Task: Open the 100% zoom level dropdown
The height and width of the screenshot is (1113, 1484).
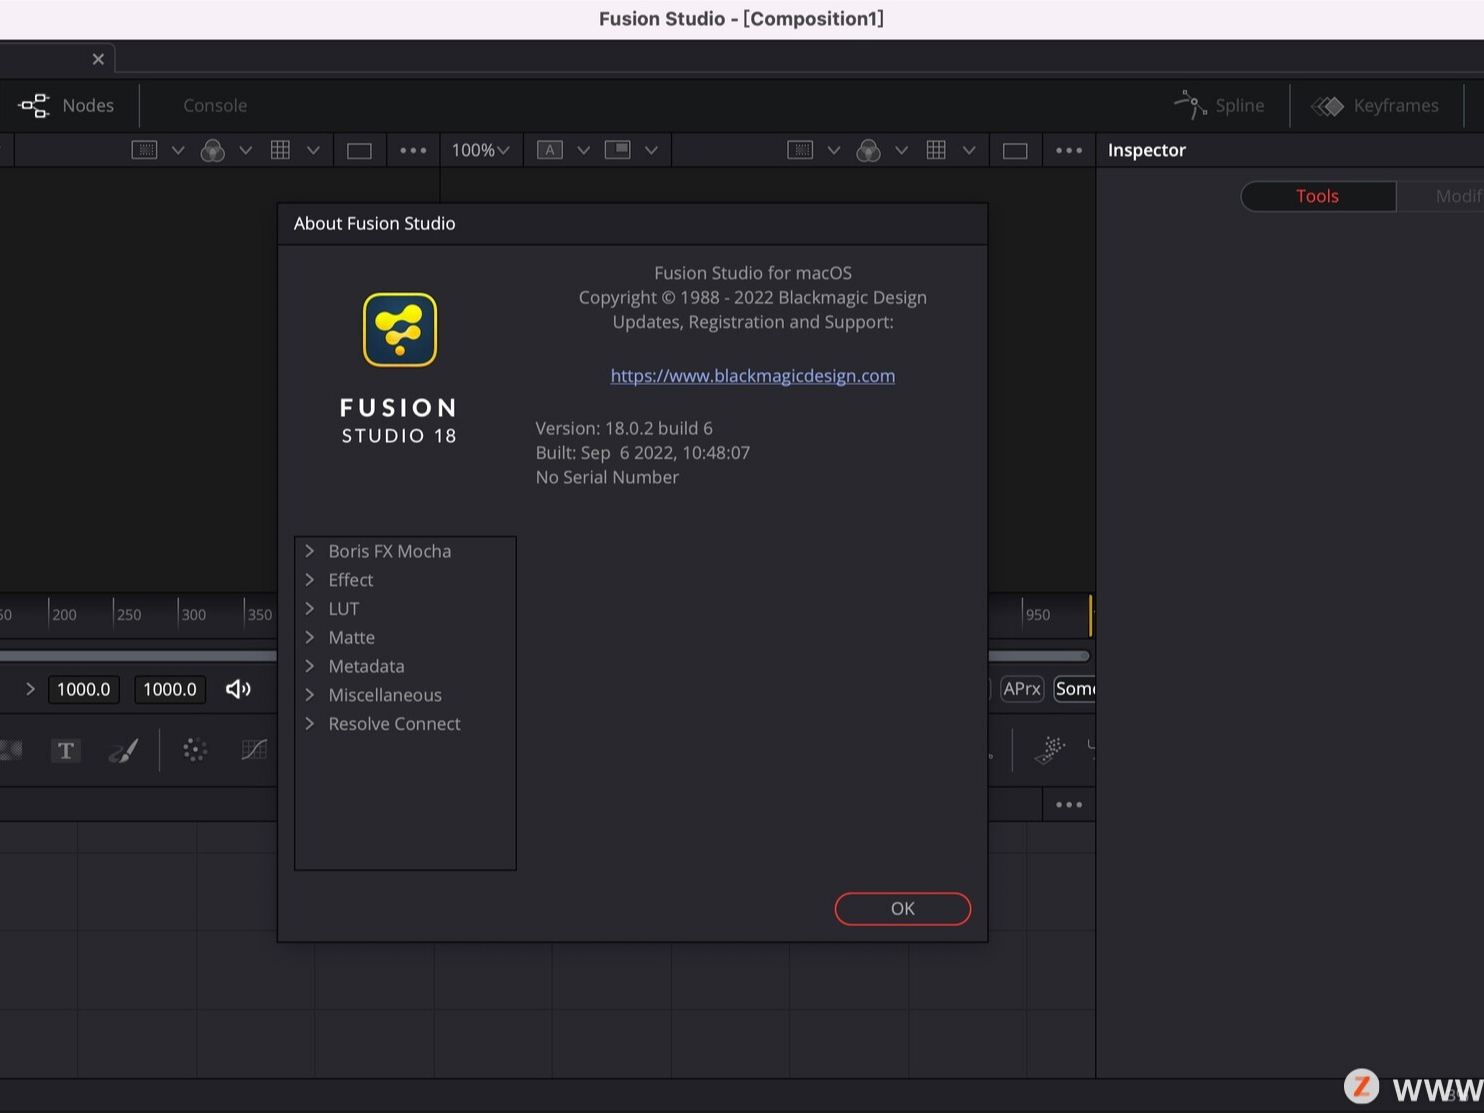Action: pos(481,150)
